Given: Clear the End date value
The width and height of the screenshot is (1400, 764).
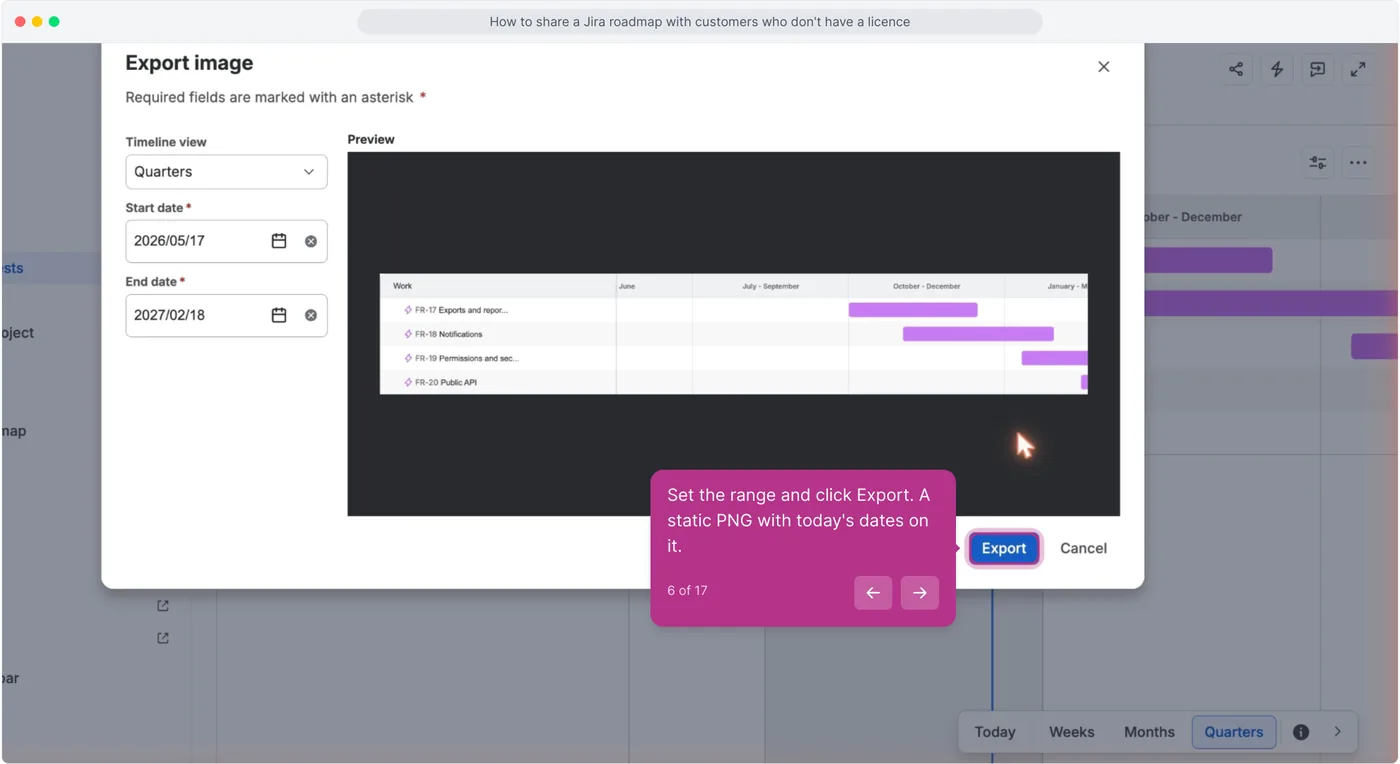Looking at the screenshot, I should click(311, 315).
